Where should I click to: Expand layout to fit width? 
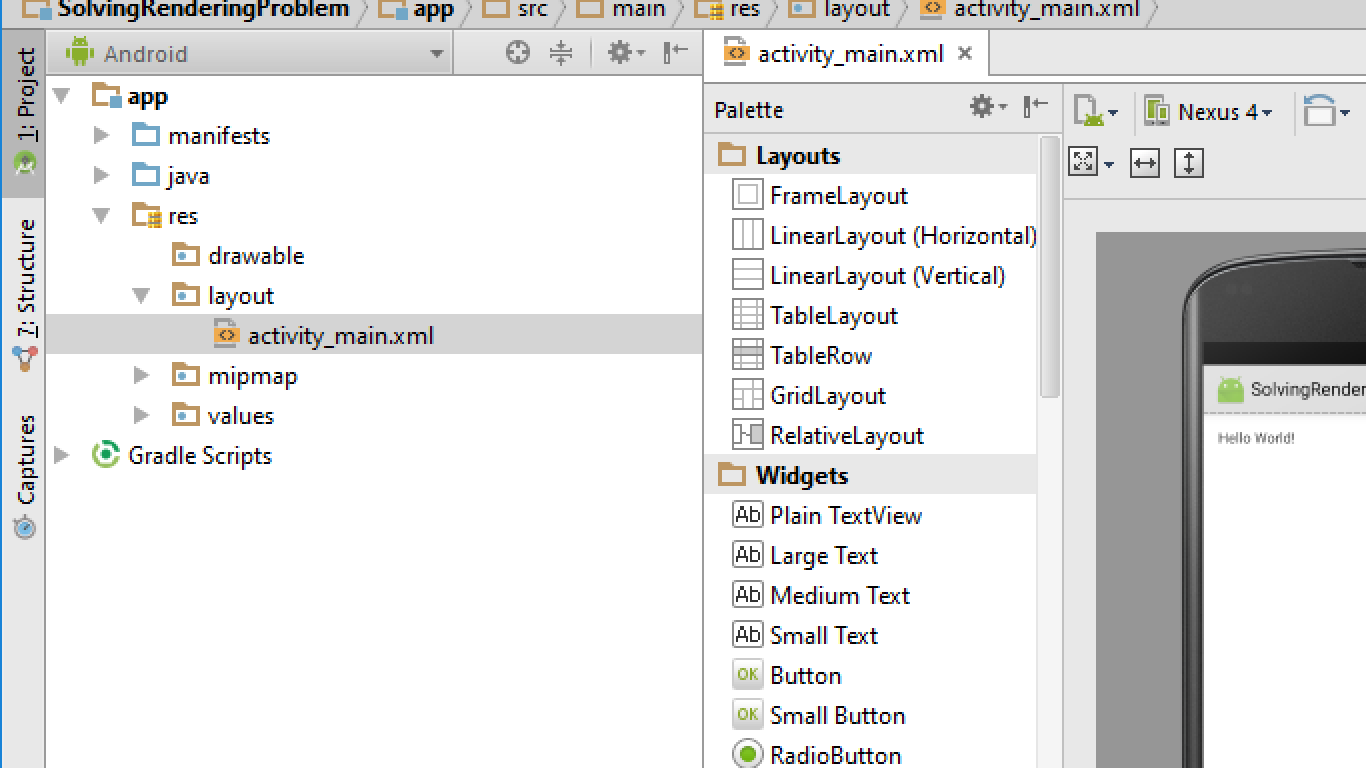[1145, 163]
